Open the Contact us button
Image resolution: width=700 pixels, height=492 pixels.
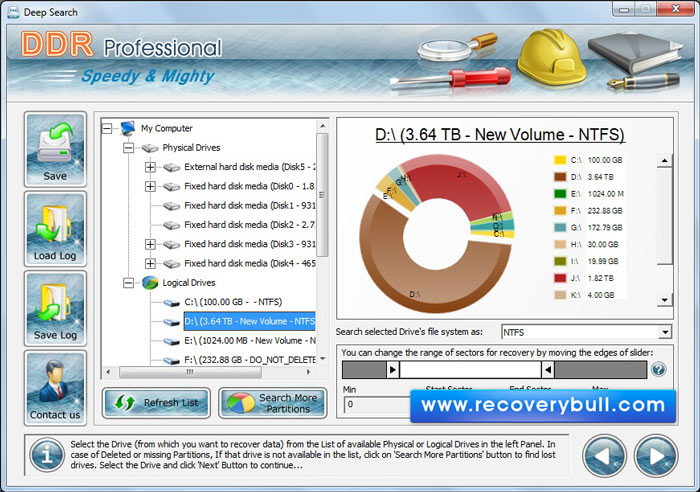click(x=55, y=388)
